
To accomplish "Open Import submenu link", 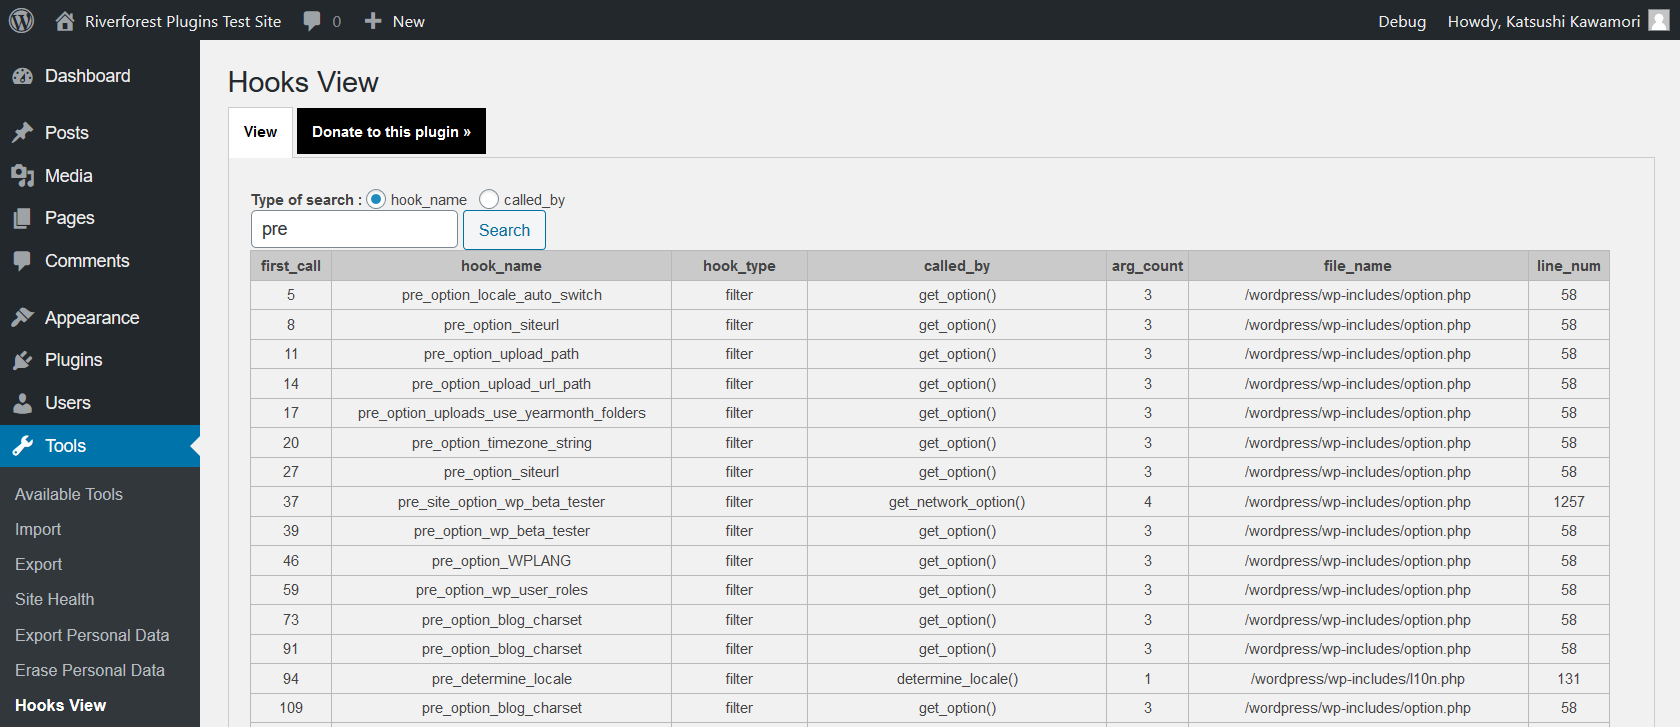I will tap(38, 529).
